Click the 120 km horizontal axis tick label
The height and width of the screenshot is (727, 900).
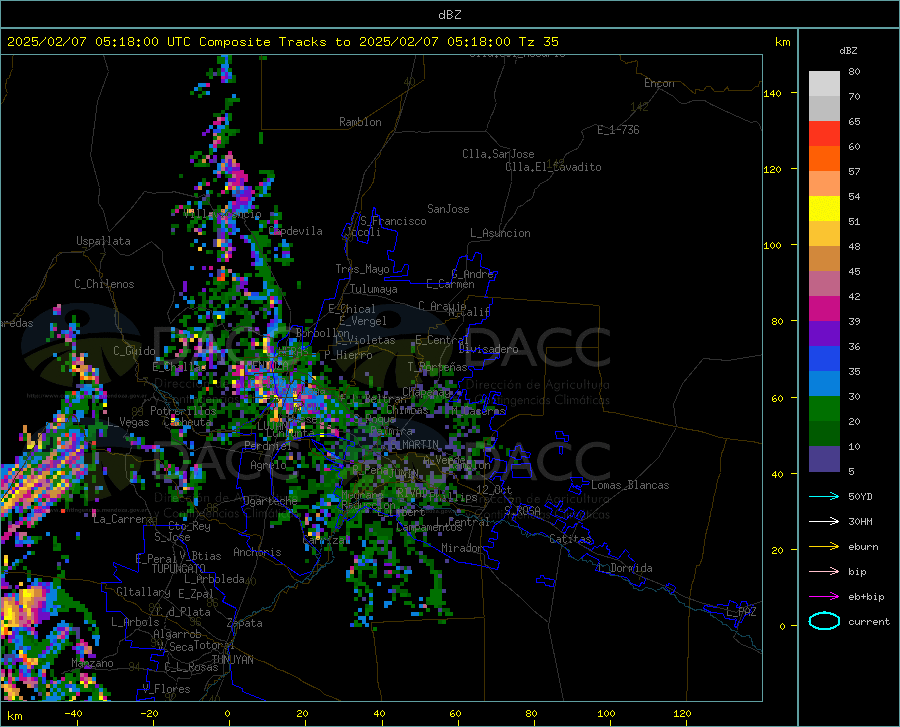[682, 714]
